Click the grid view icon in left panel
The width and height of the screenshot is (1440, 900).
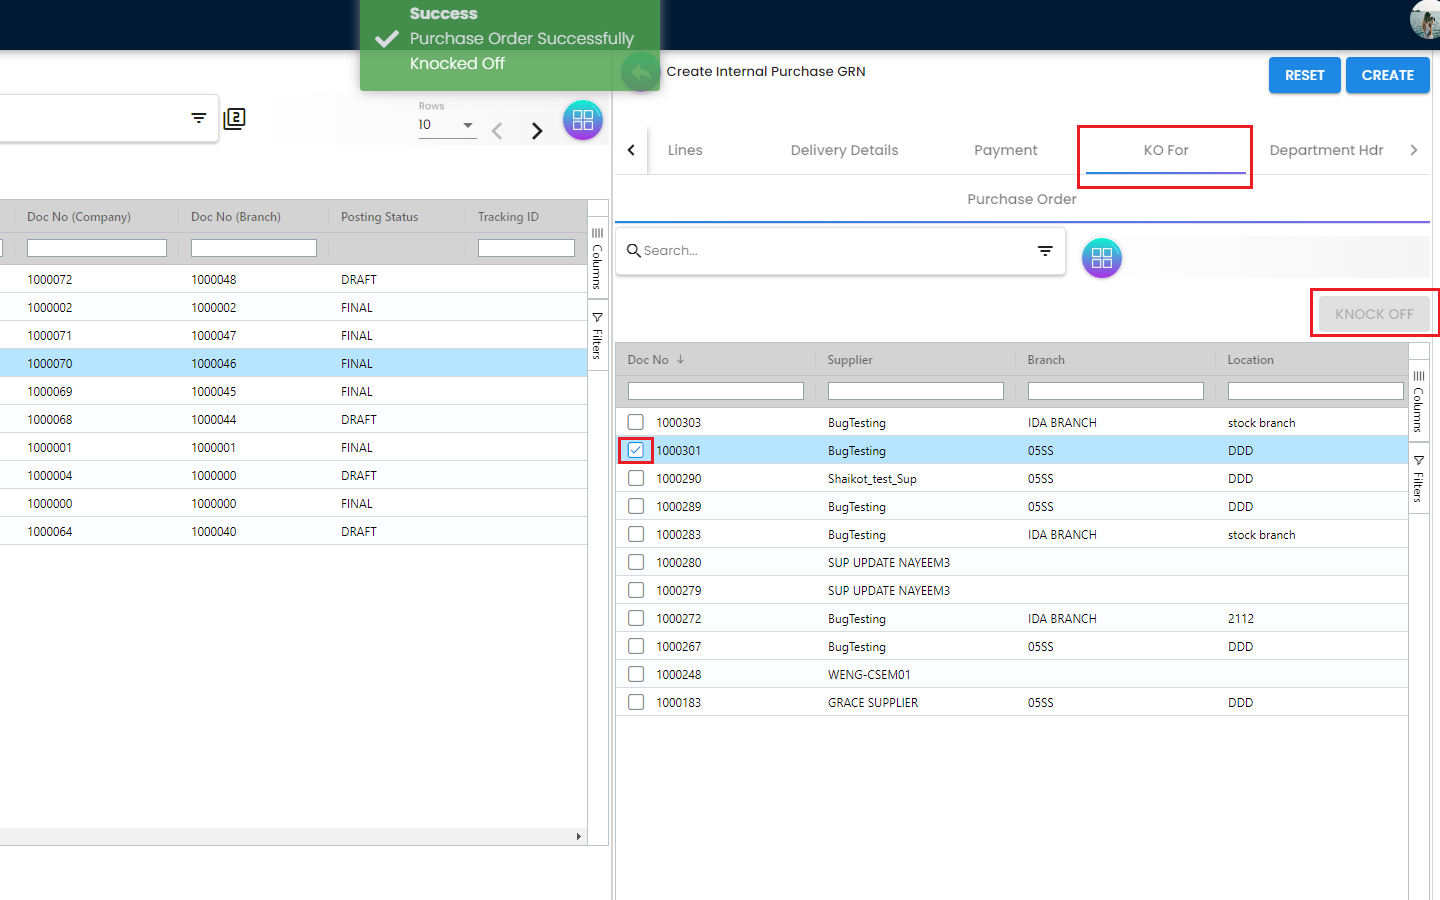(x=582, y=121)
